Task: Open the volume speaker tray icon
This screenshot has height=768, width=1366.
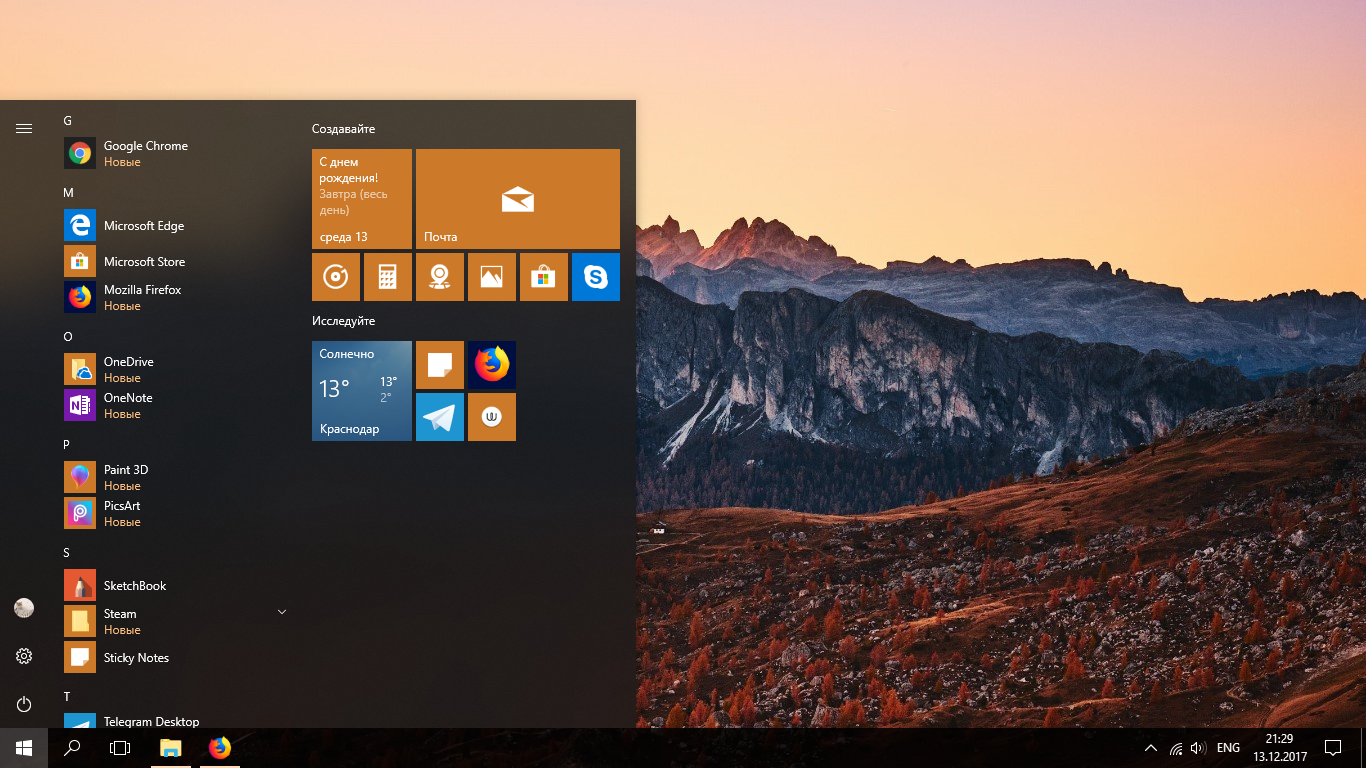Action: [x=1198, y=748]
